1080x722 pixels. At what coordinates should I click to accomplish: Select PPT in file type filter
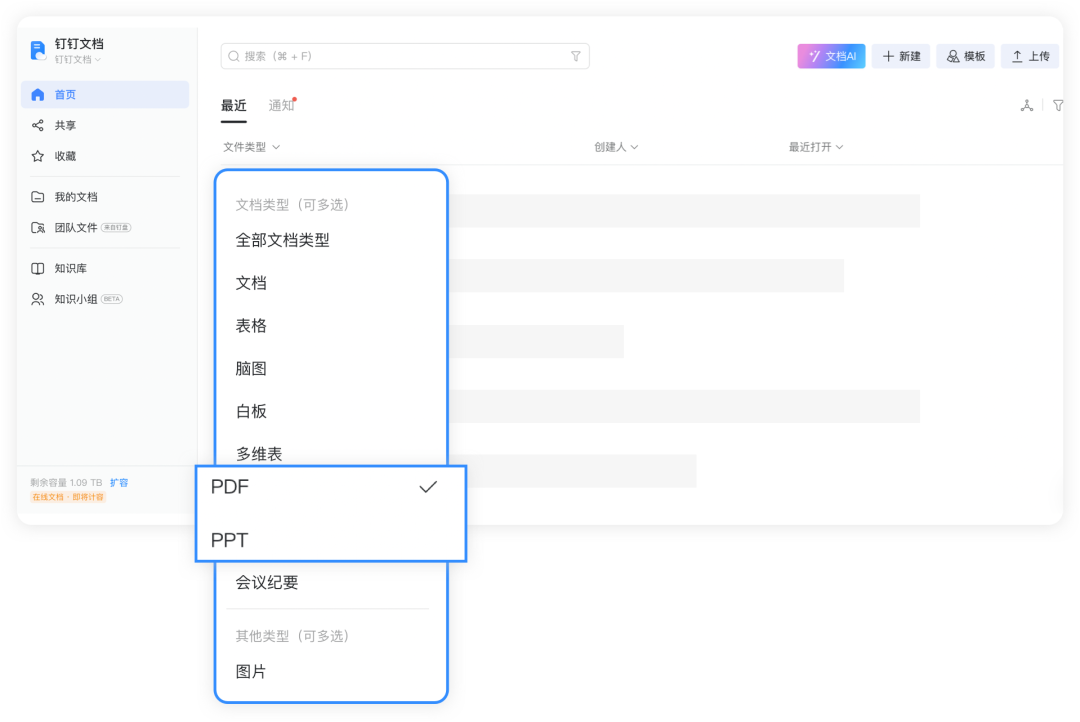pos(230,540)
